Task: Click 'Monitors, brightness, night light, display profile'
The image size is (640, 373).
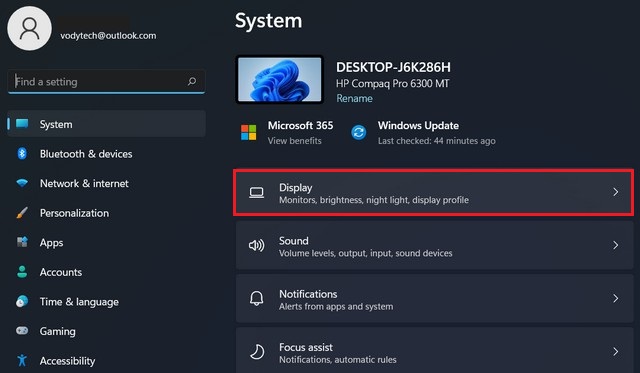Action: pyautogui.click(x=373, y=200)
